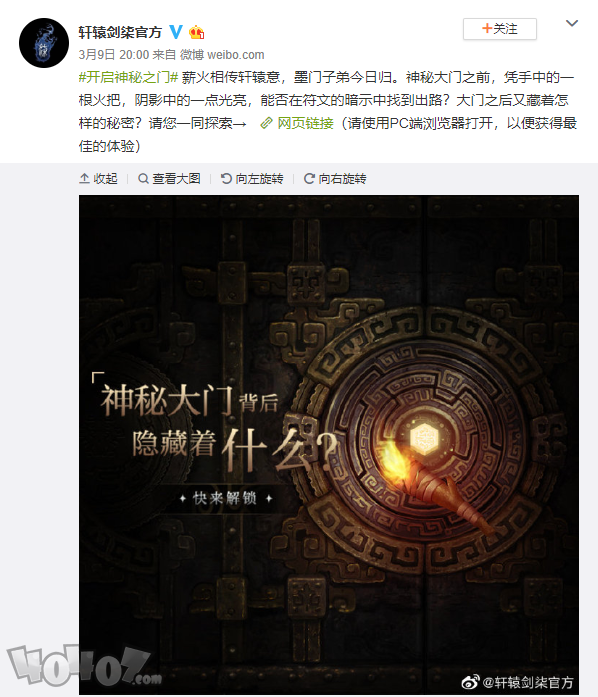Click the crown membership badge icon
Screen dimensions: 598x697
point(197,32)
